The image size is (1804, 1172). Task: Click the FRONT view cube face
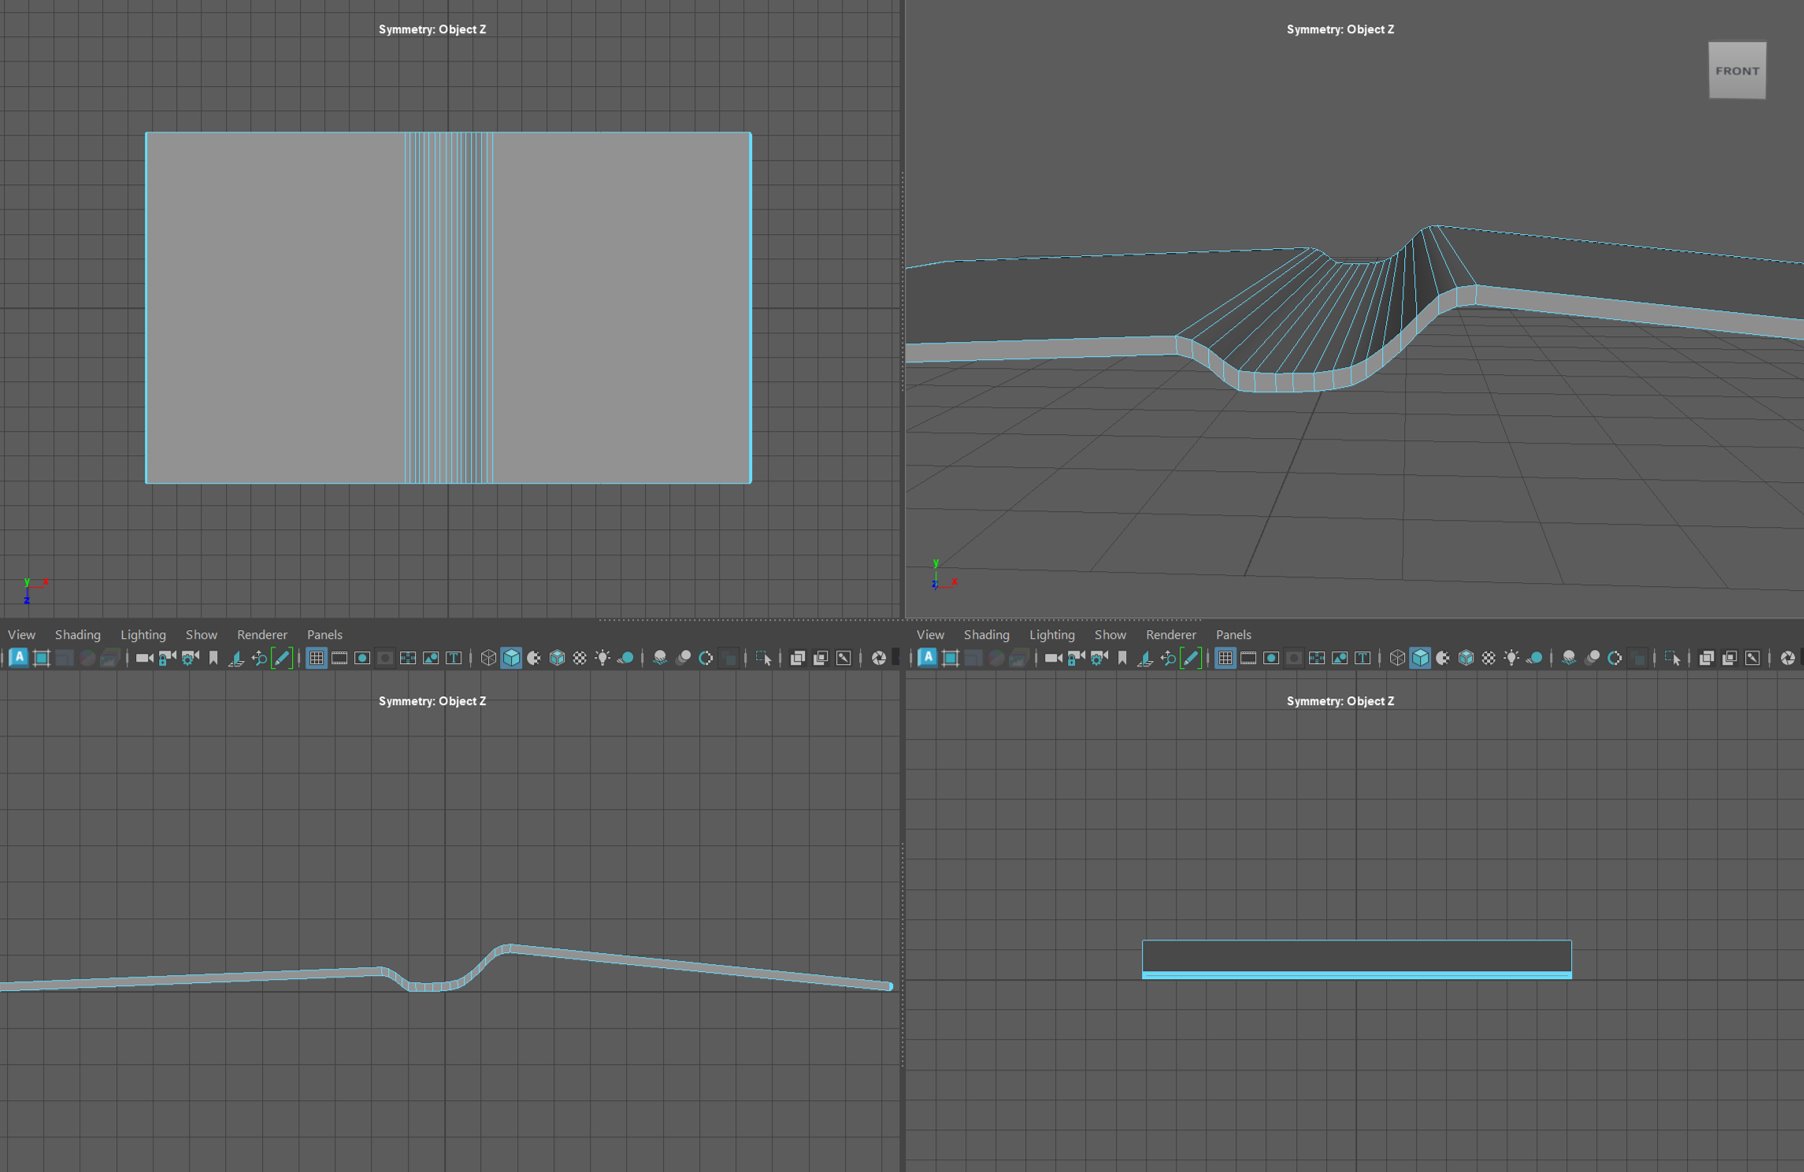click(x=1737, y=71)
